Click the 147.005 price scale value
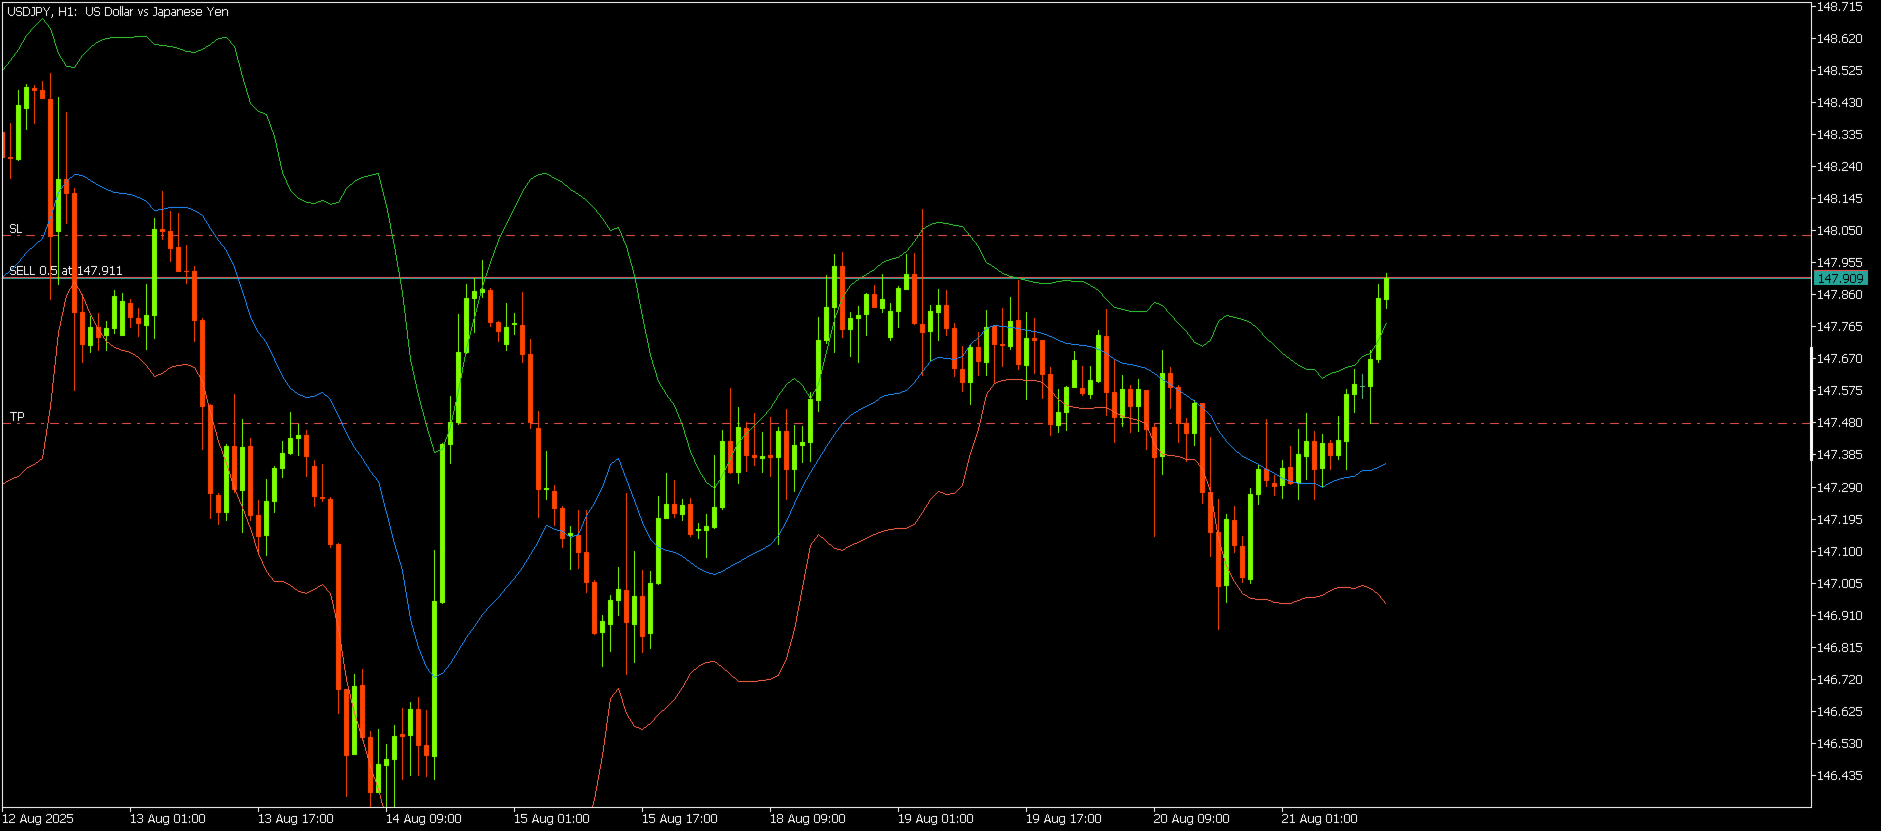1881x831 pixels. pyautogui.click(x=1840, y=584)
